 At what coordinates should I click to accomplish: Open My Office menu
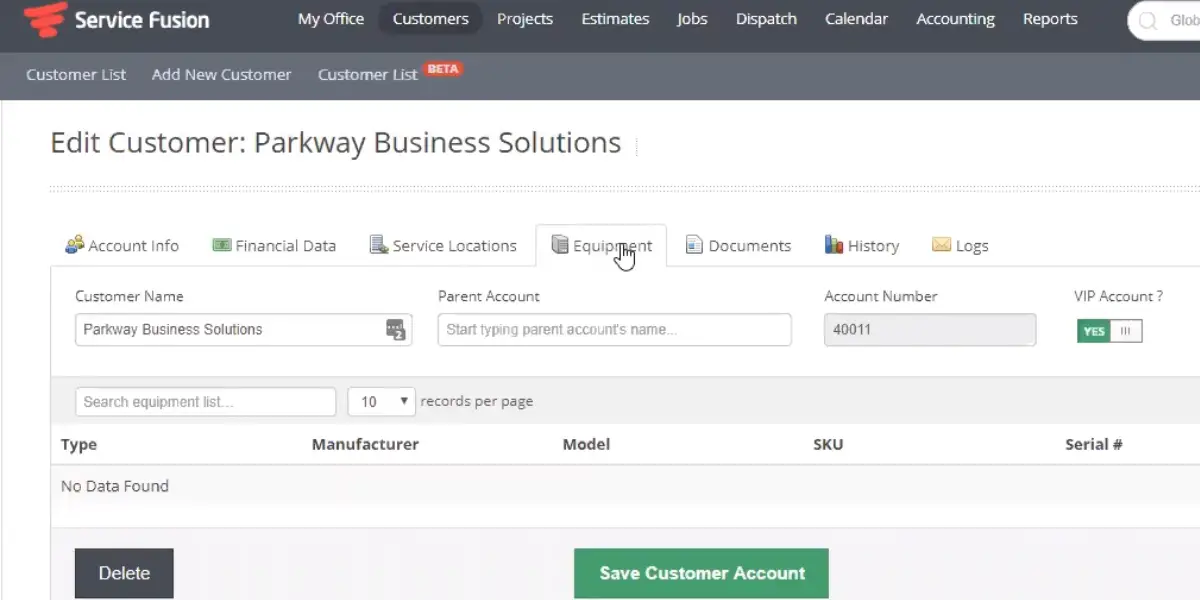tap(331, 19)
